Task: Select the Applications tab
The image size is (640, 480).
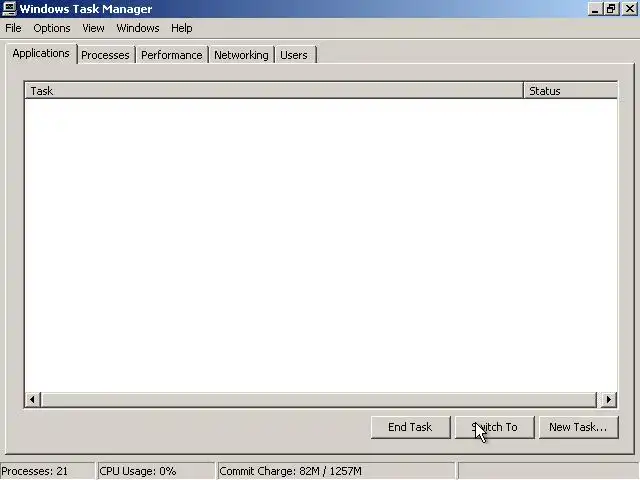Action: point(41,53)
